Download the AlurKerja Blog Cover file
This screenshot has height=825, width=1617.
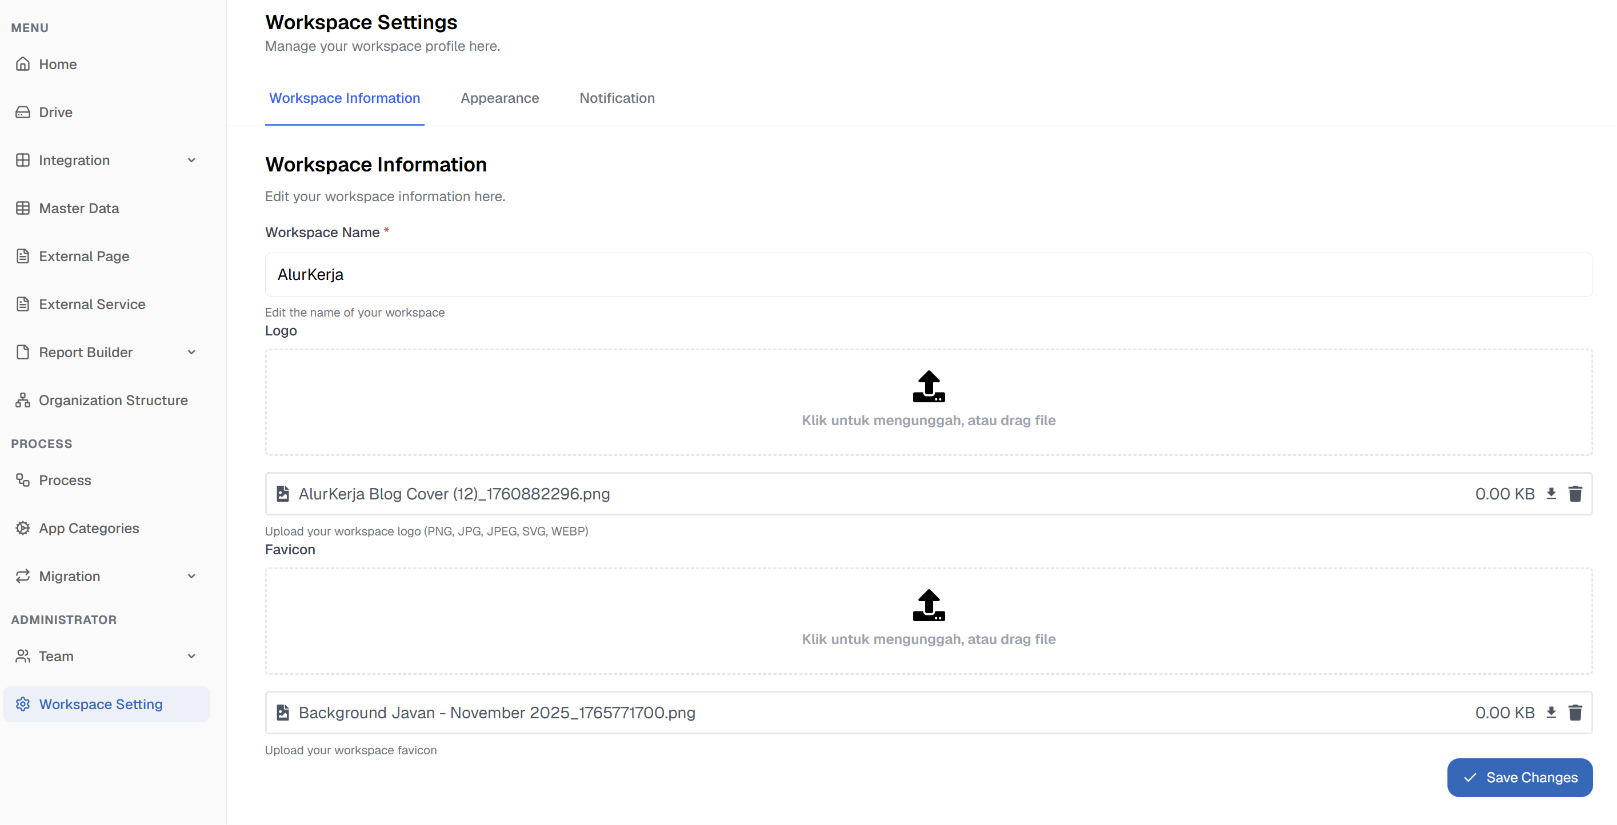(1551, 494)
